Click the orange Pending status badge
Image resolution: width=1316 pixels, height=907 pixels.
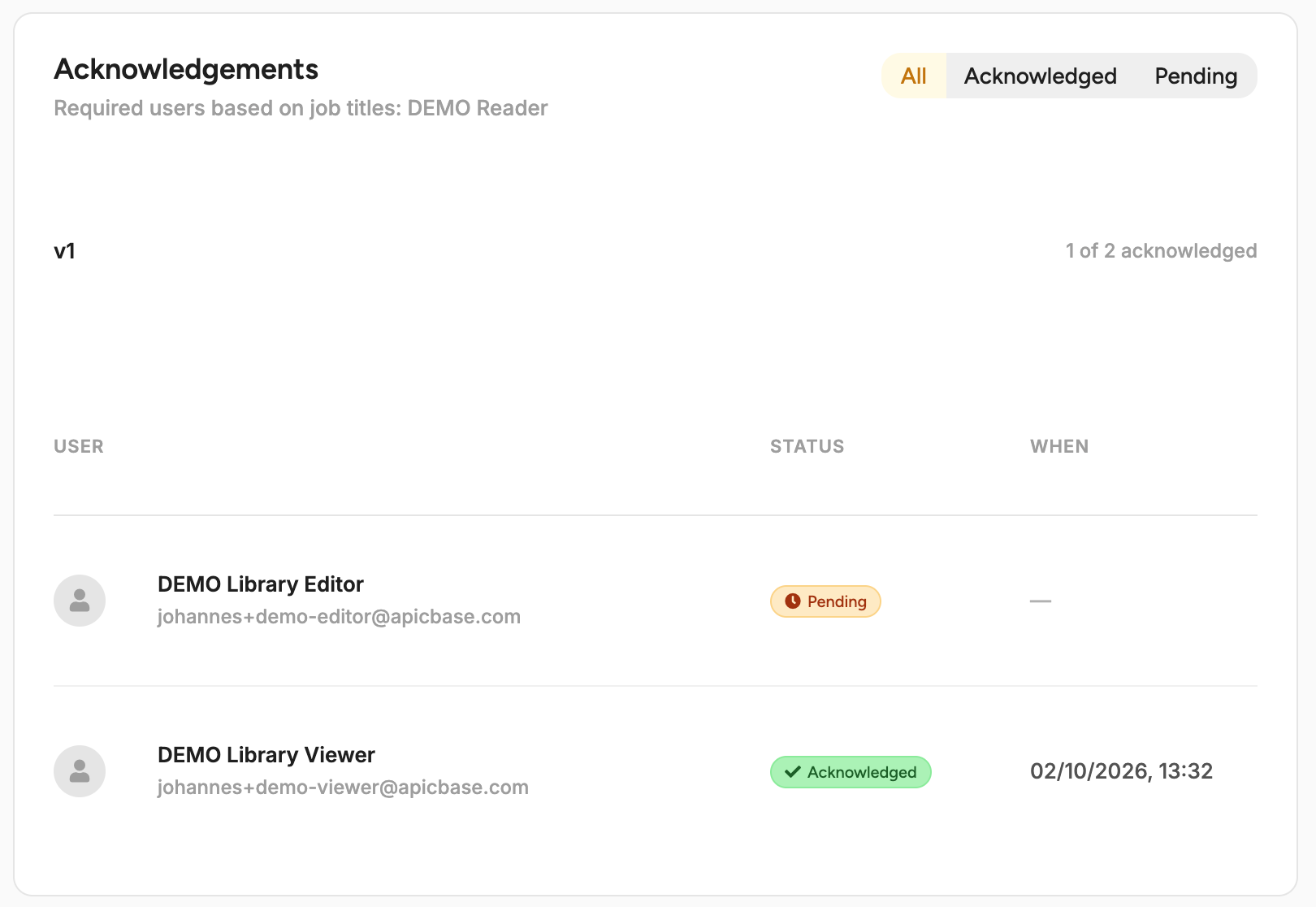825,601
